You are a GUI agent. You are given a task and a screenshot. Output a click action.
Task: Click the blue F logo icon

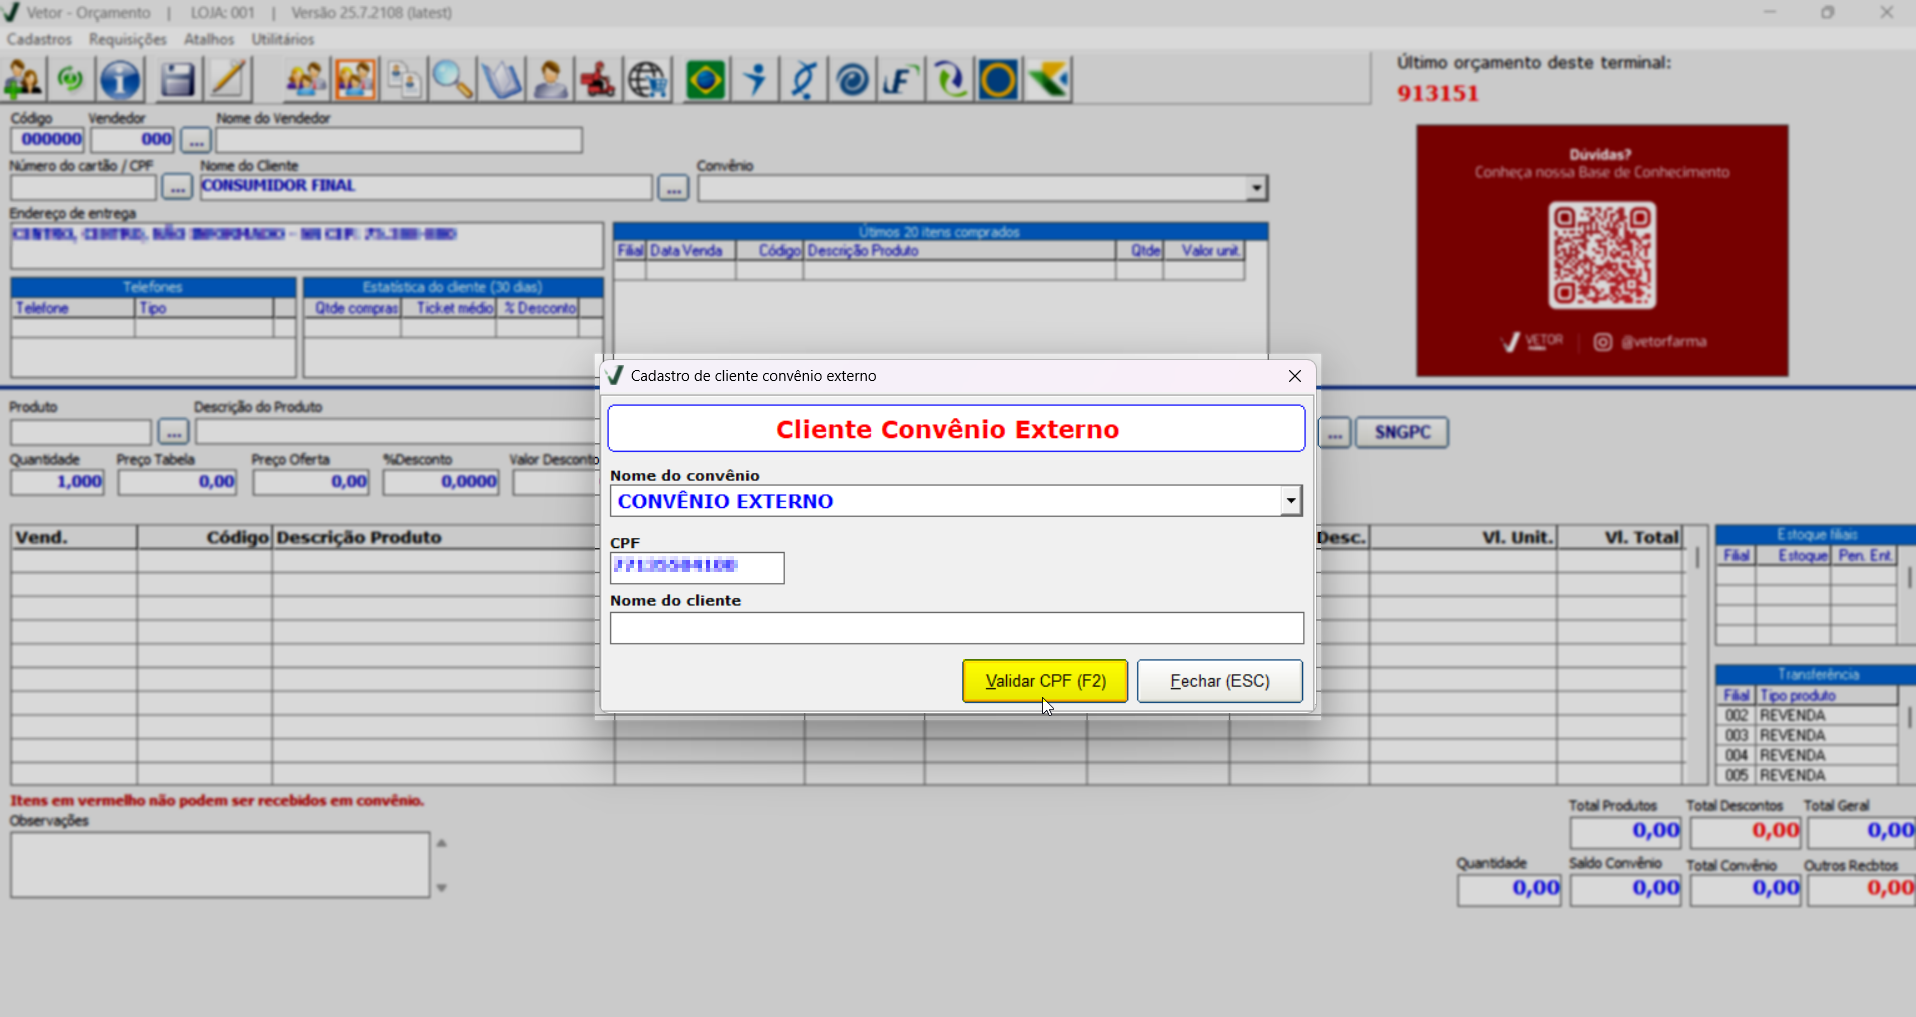tap(901, 80)
